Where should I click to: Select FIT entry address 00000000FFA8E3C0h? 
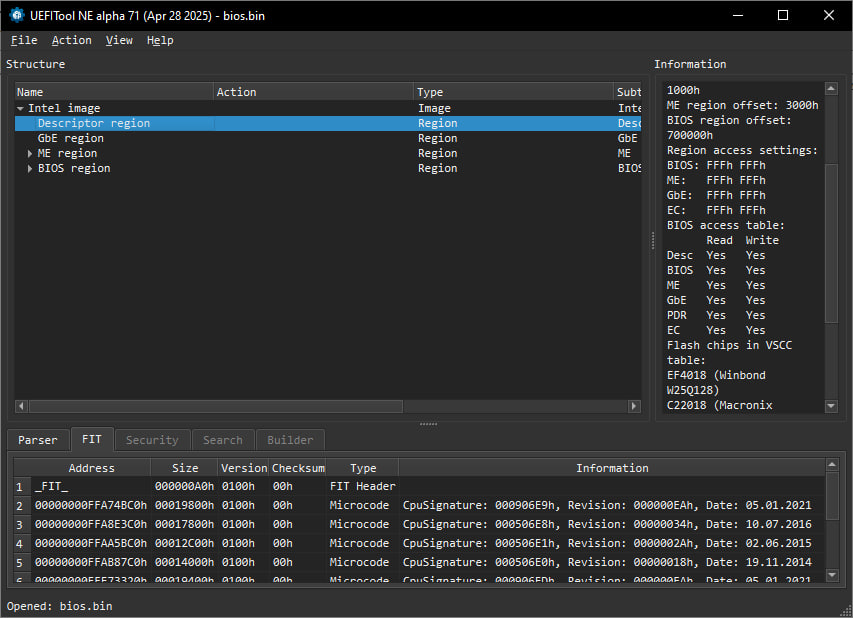tap(91, 524)
